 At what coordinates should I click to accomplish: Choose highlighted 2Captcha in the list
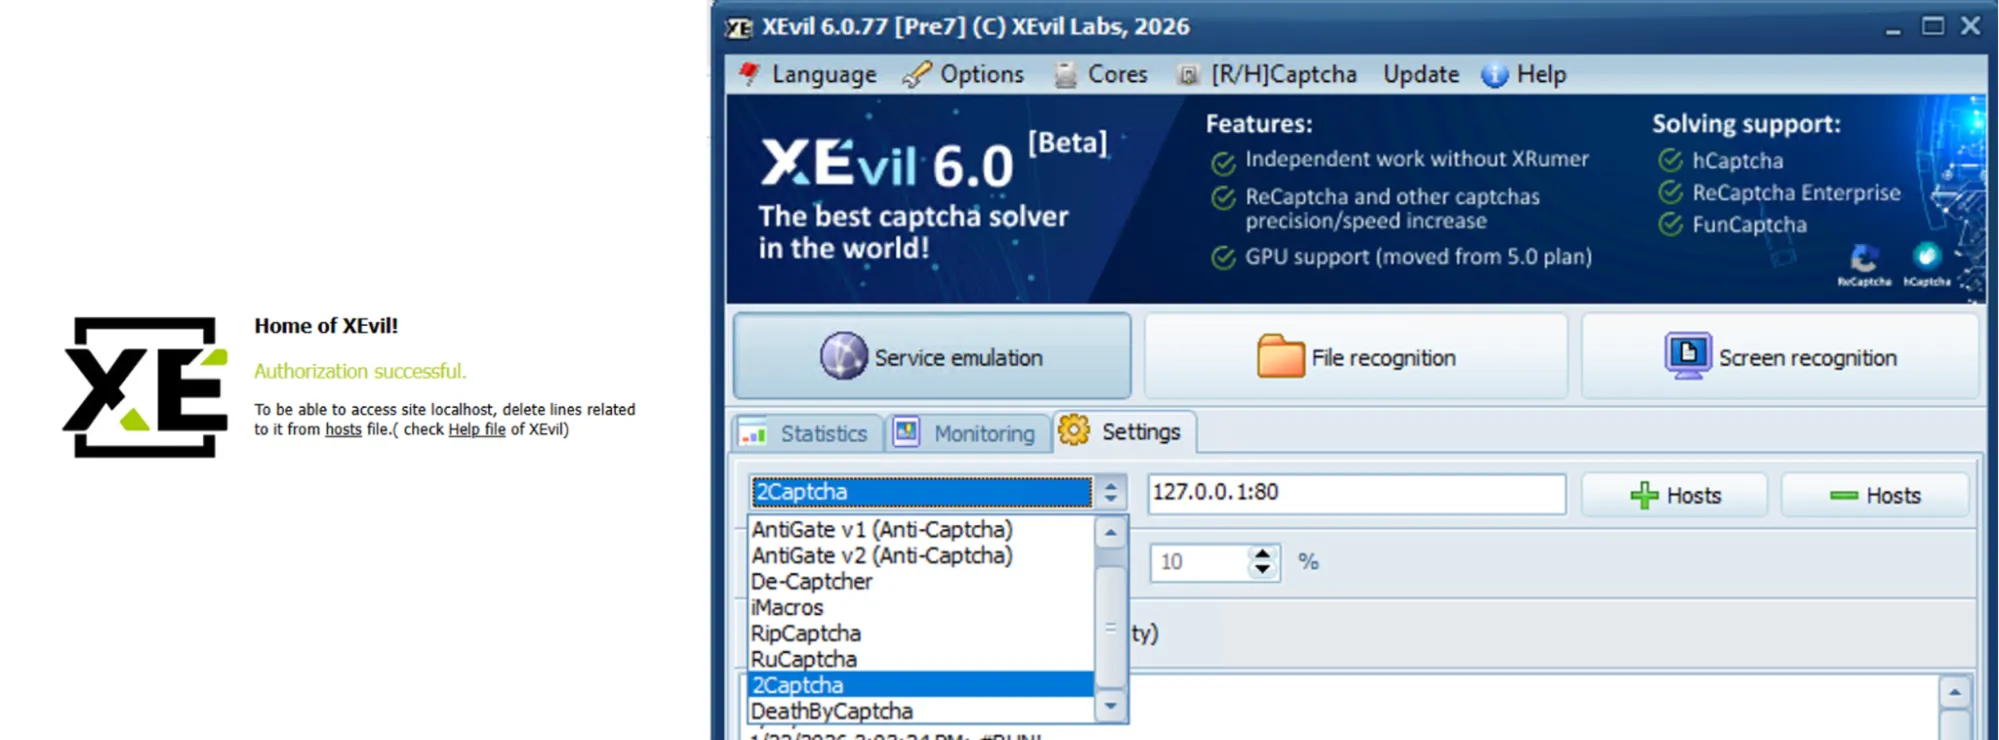(x=921, y=685)
